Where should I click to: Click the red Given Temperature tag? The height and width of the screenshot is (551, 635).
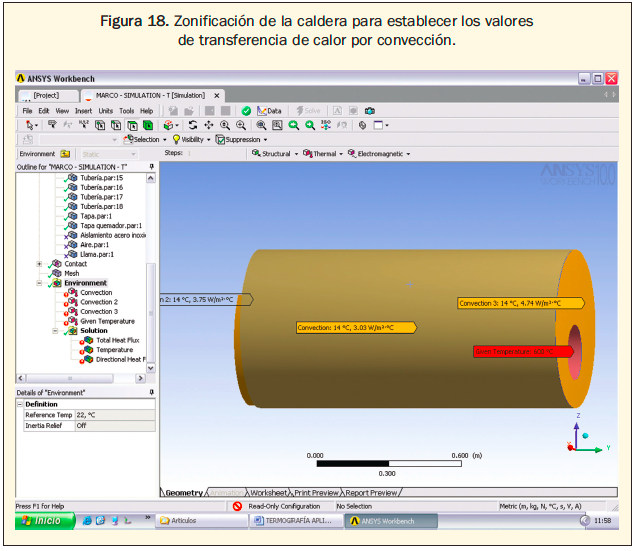point(513,351)
